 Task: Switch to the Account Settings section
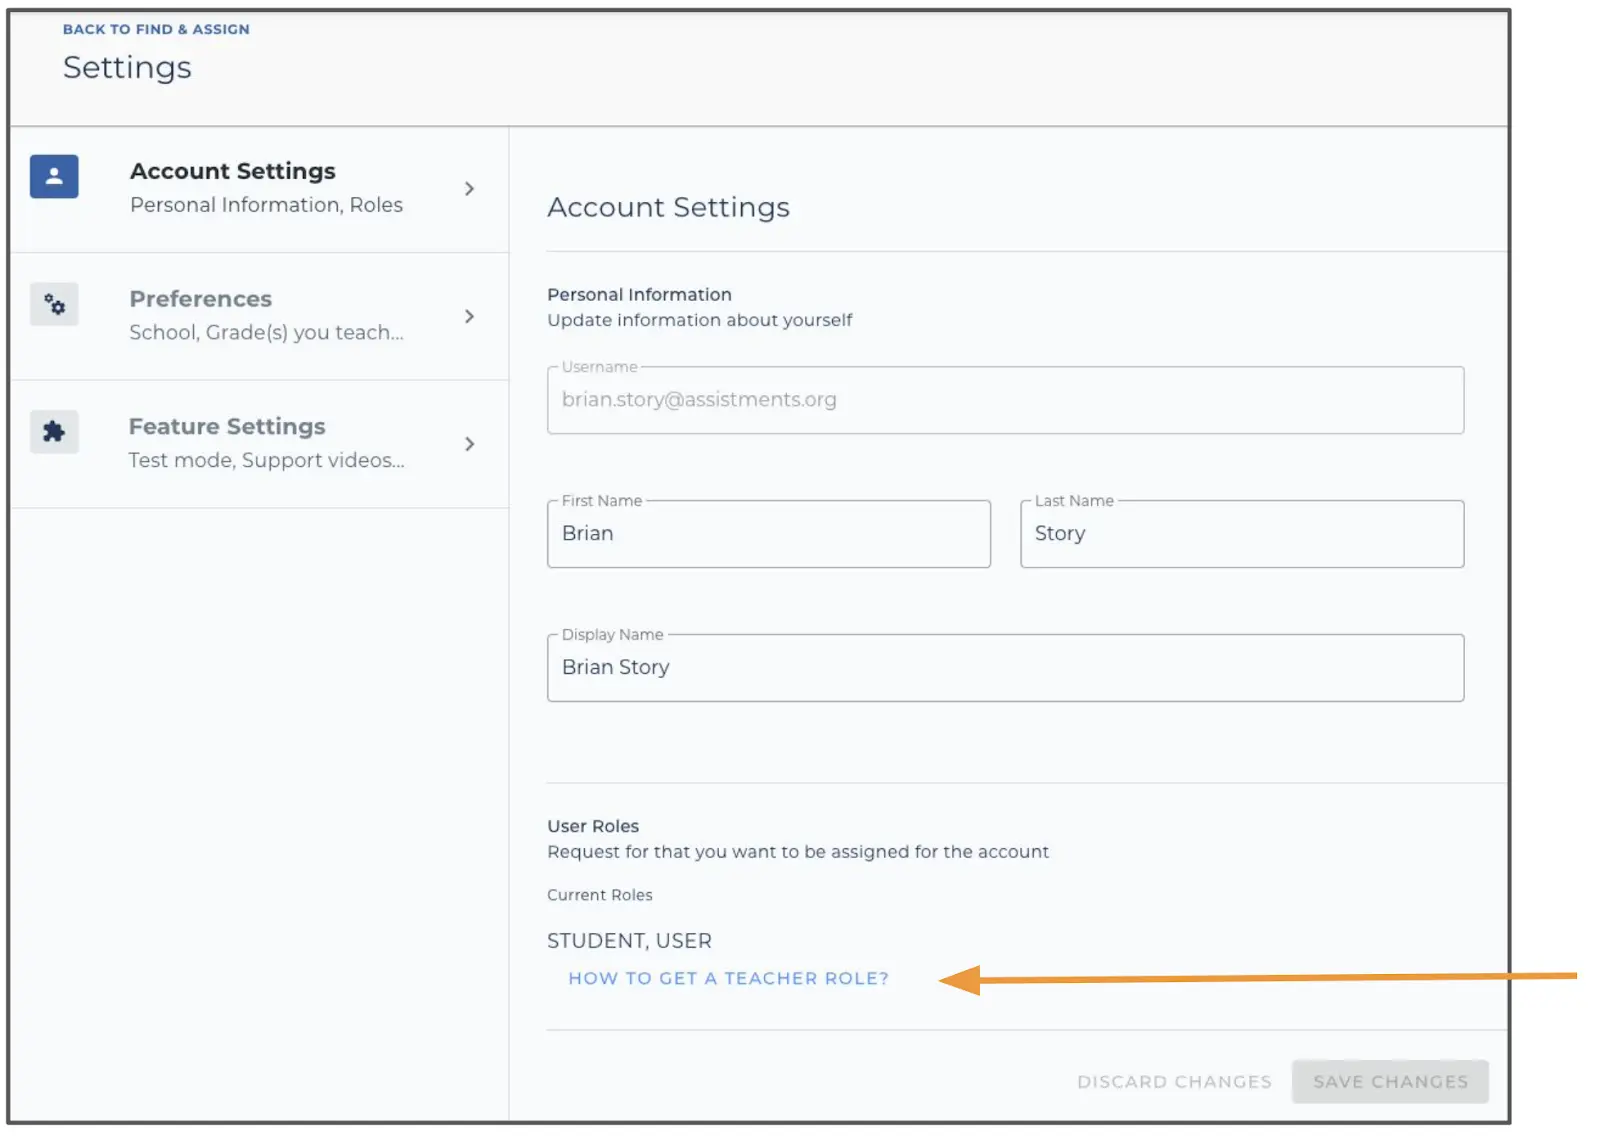point(232,171)
